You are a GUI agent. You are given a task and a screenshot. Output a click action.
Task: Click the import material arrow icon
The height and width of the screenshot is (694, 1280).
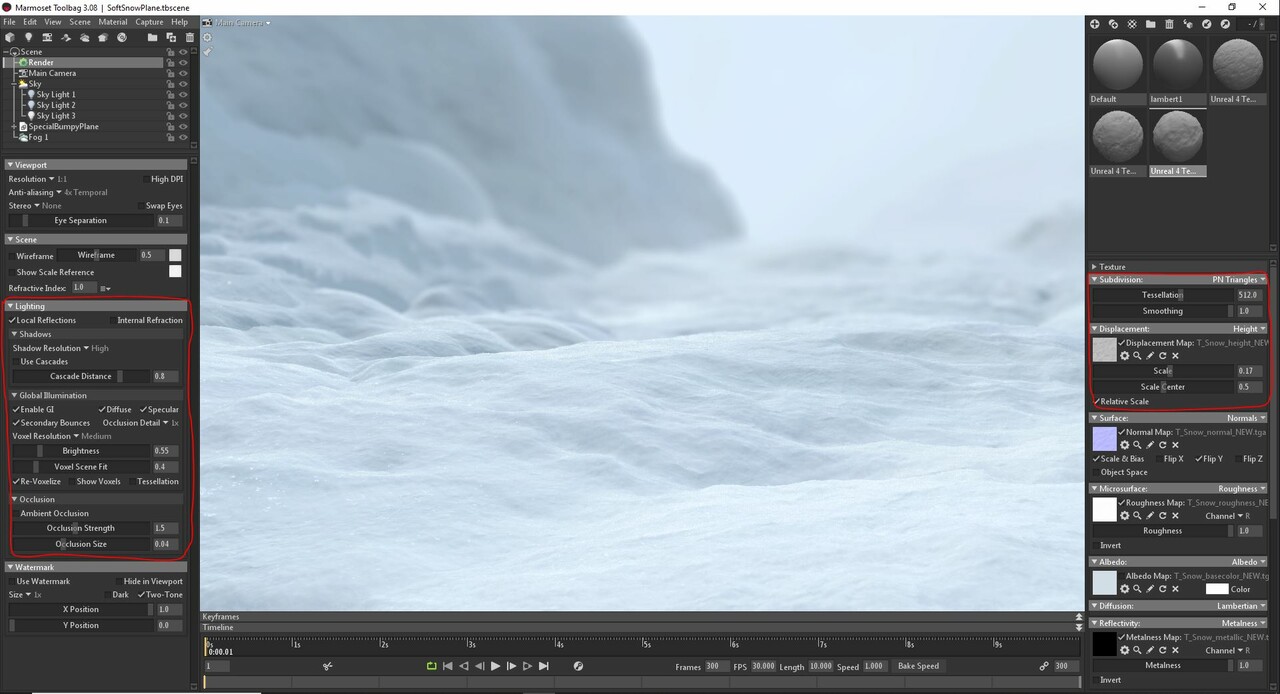click(x=1207, y=24)
